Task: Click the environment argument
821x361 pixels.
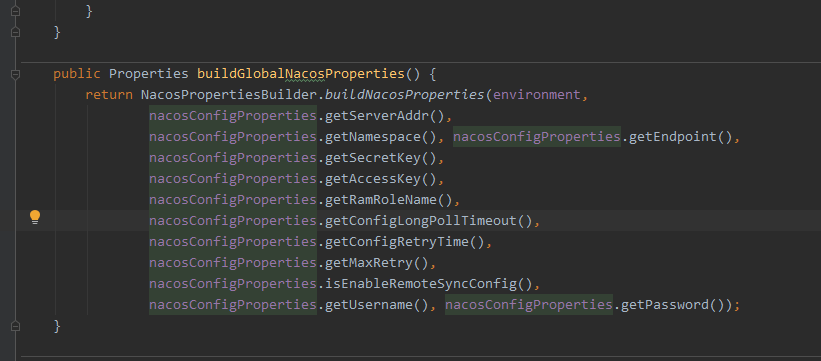Action: [x=537, y=95]
